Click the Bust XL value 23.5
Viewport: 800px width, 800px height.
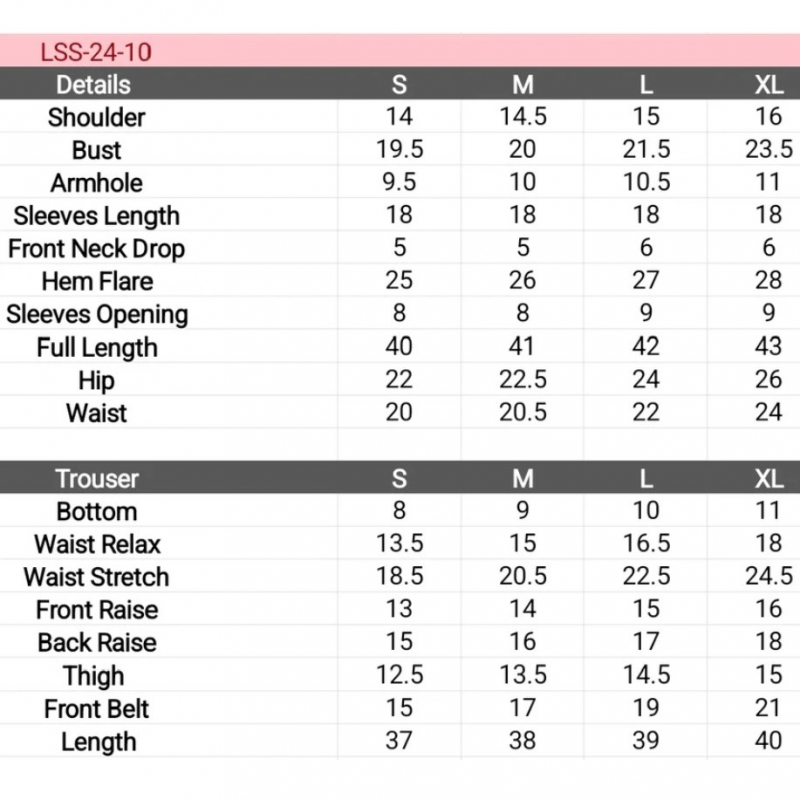(x=768, y=150)
